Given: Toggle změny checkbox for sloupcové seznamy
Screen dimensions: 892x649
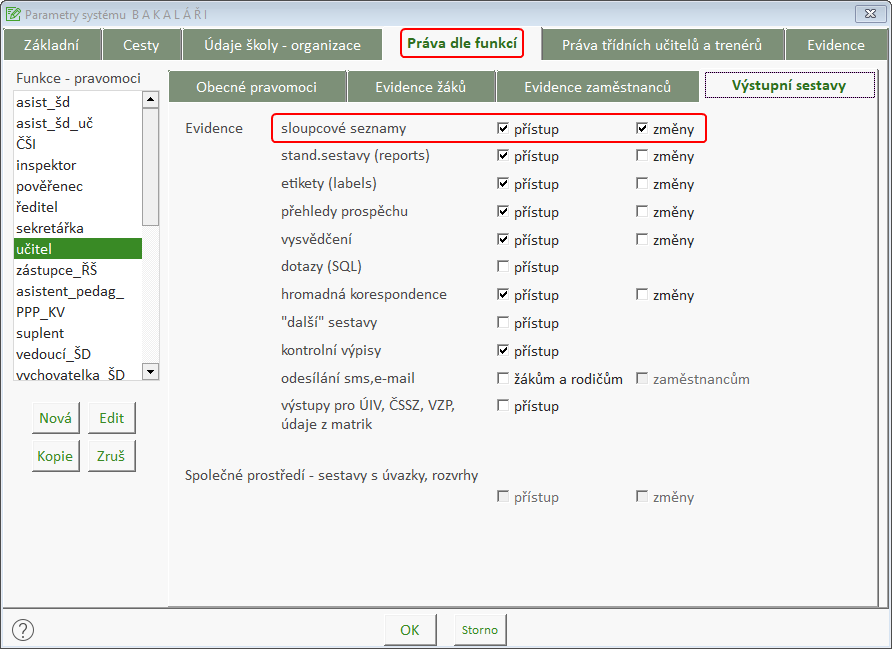Looking at the screenshot, I should pyautogui.click(x=642, y=129).
